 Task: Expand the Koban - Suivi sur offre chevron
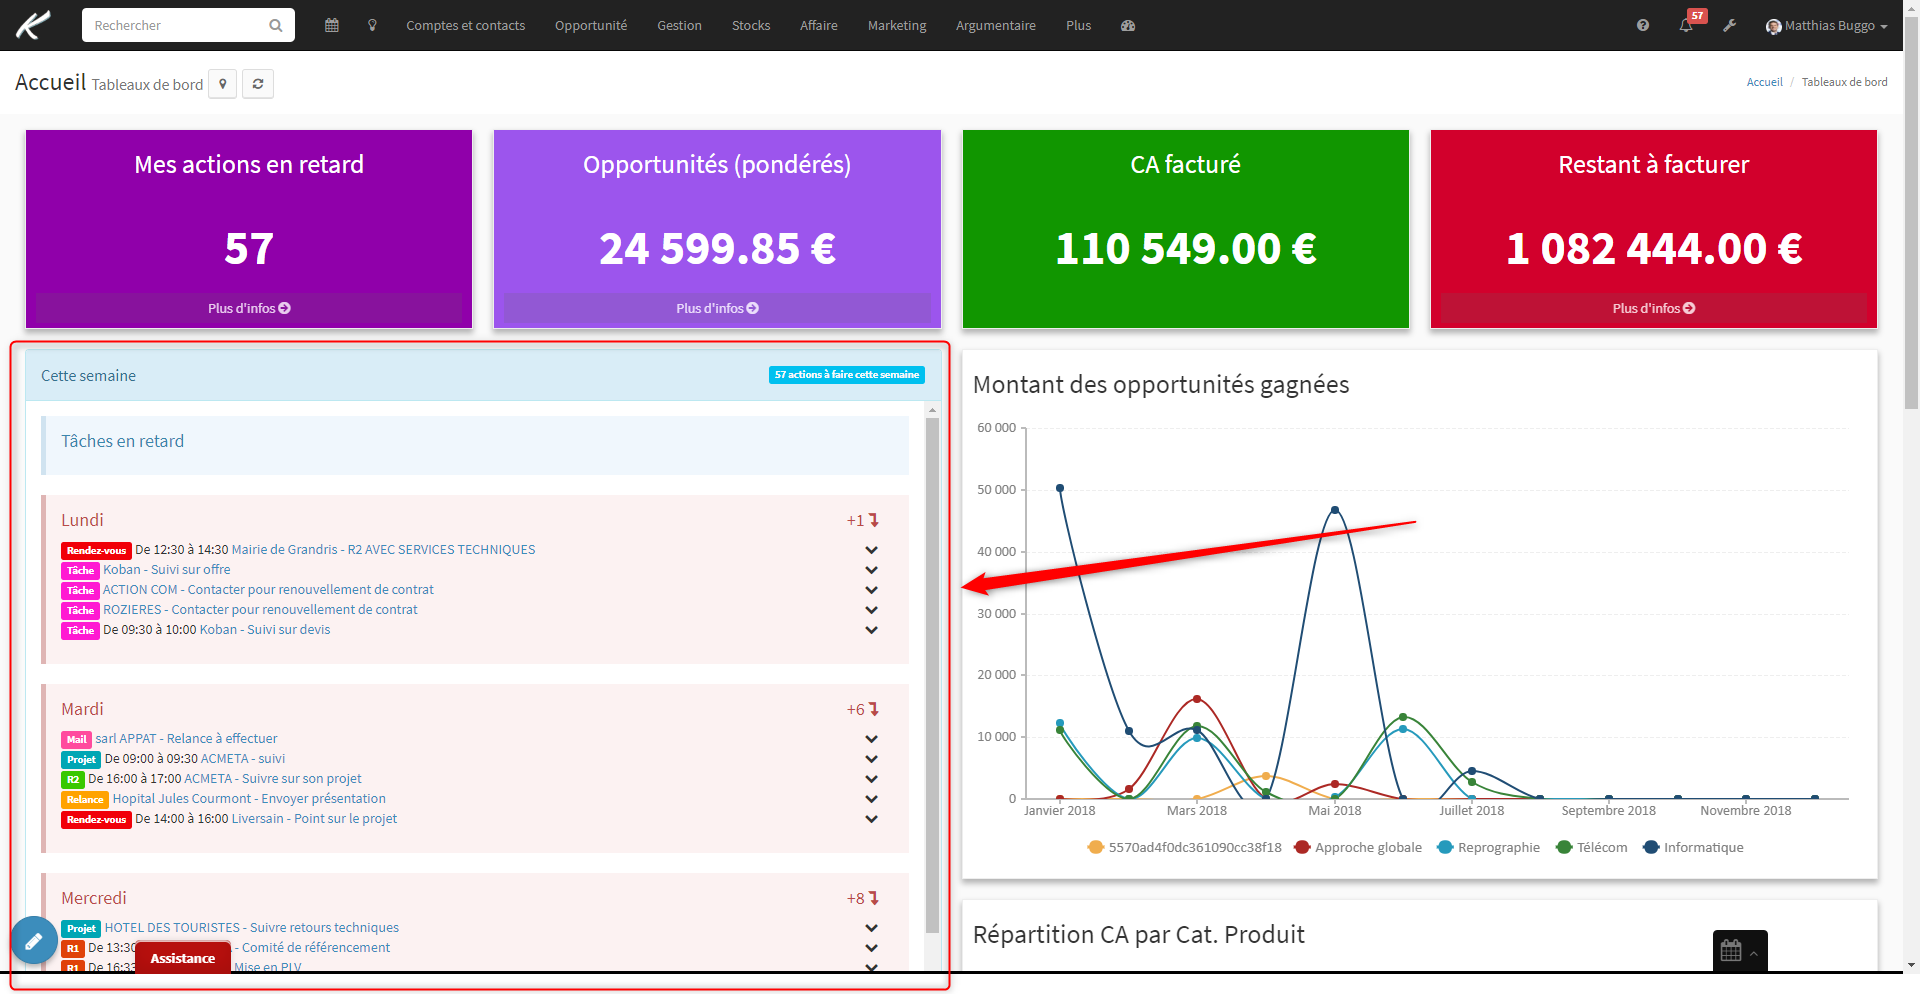[x=871, y=570]
